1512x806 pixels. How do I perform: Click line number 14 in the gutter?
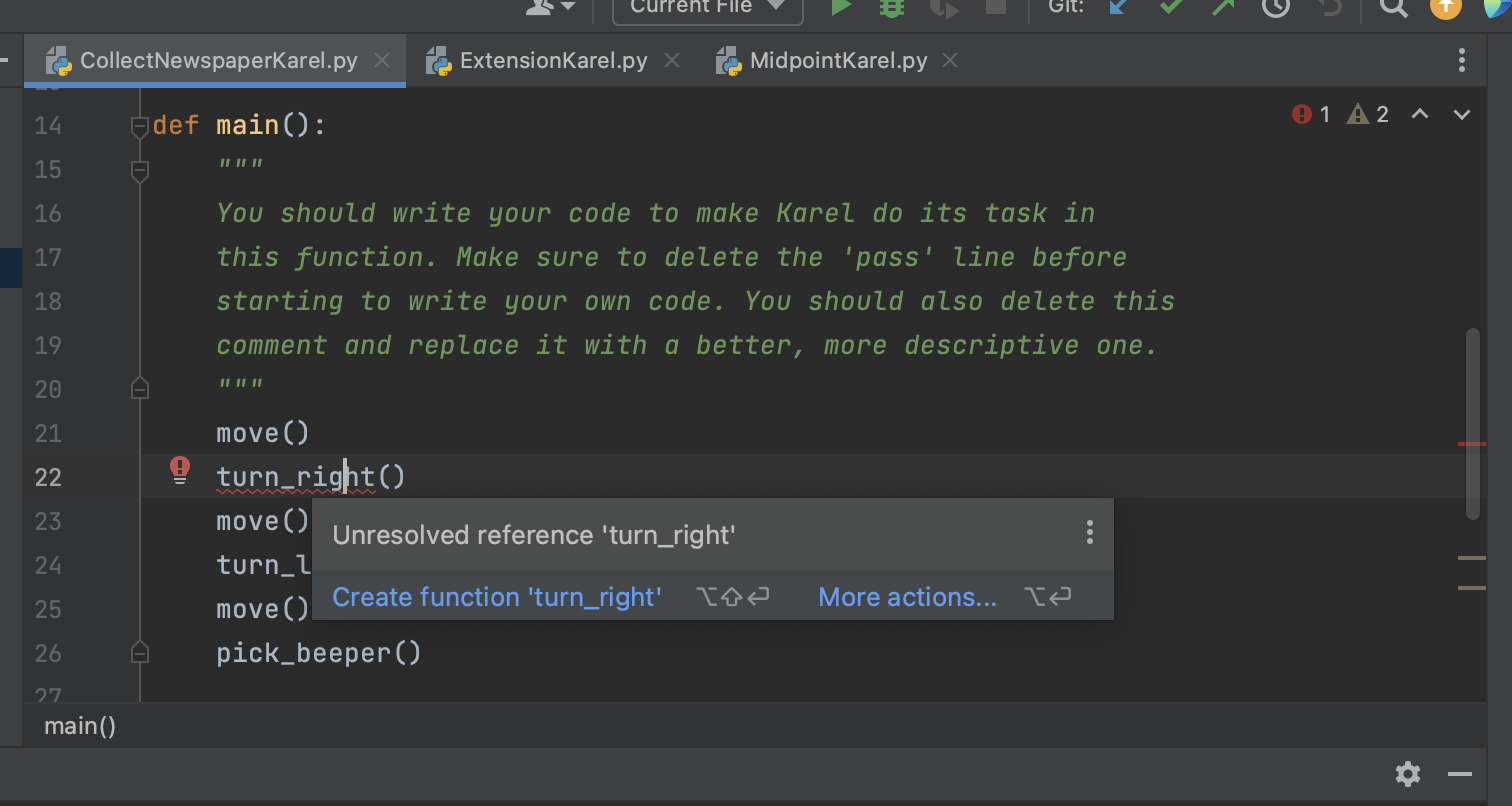(48, 125)
